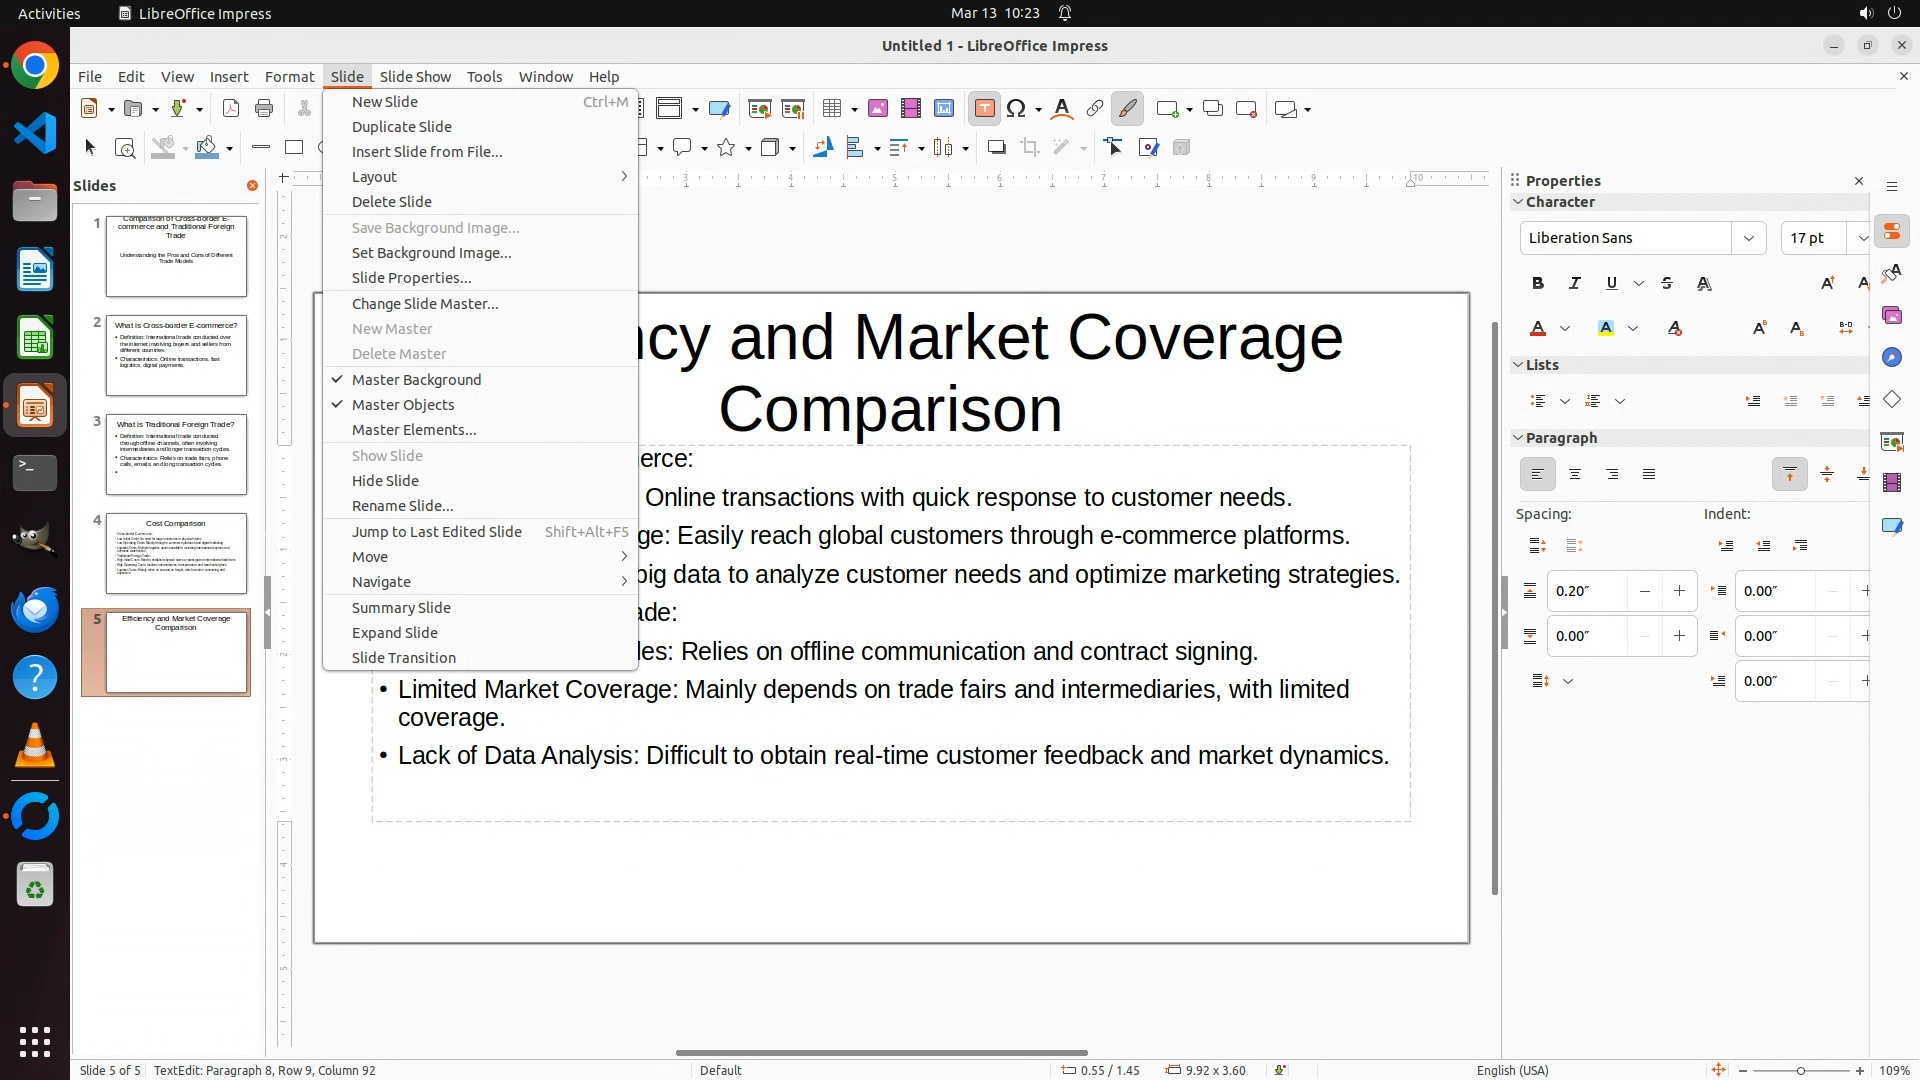The height and width of the screenshot is (1080, 1920).
Task: Click the Strikethrough icon in Character panel
Action: point(1667,284)
